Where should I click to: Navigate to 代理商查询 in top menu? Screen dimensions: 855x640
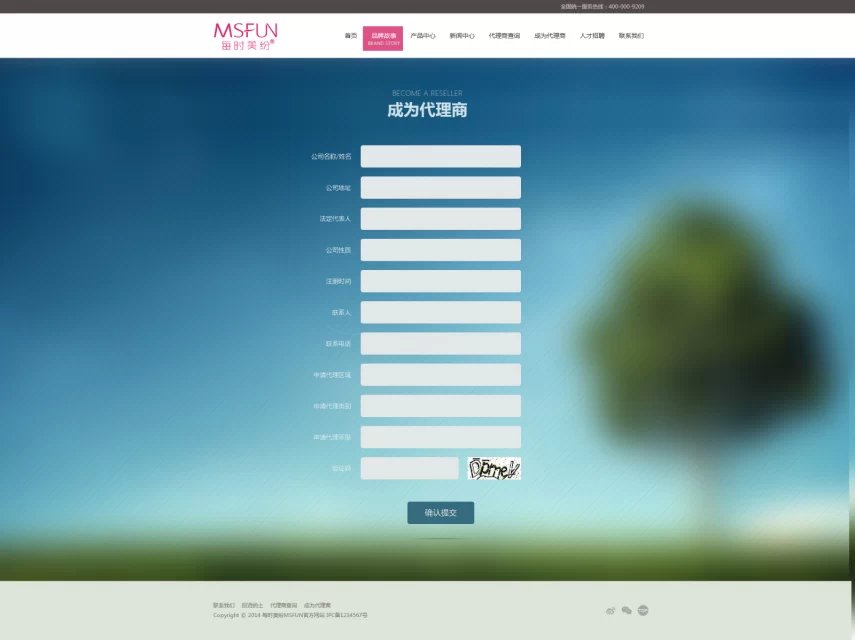(504, 36)
